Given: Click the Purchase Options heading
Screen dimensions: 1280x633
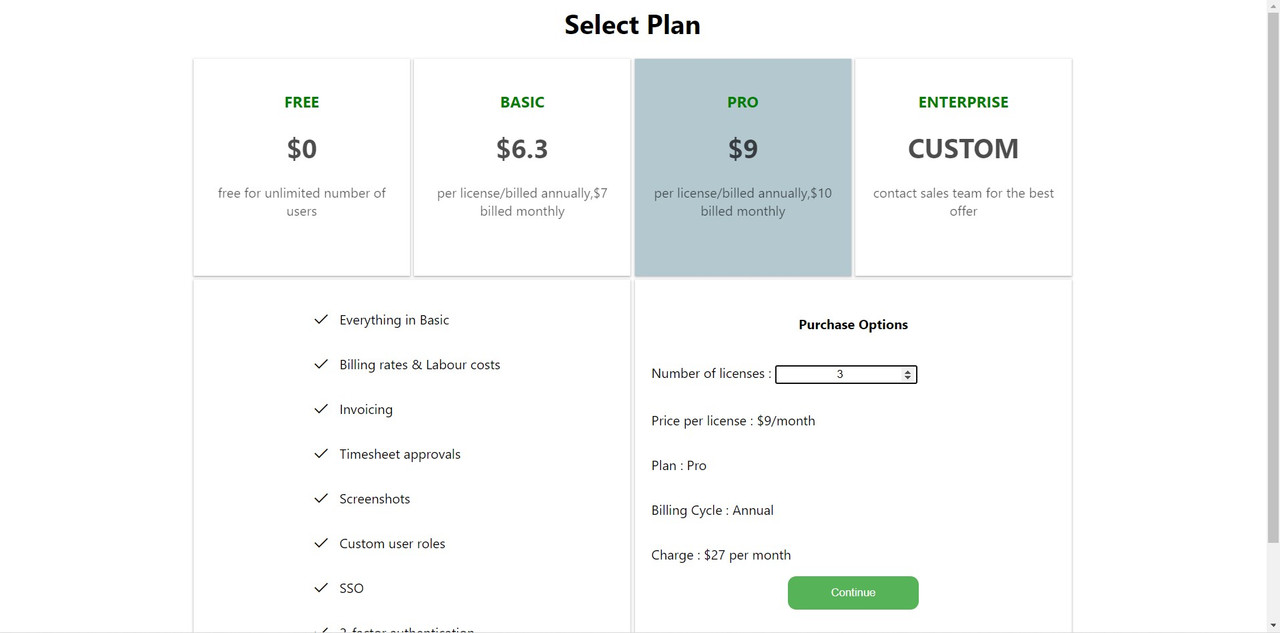Looking at the screenshot, I should click(x=853, y=325).
